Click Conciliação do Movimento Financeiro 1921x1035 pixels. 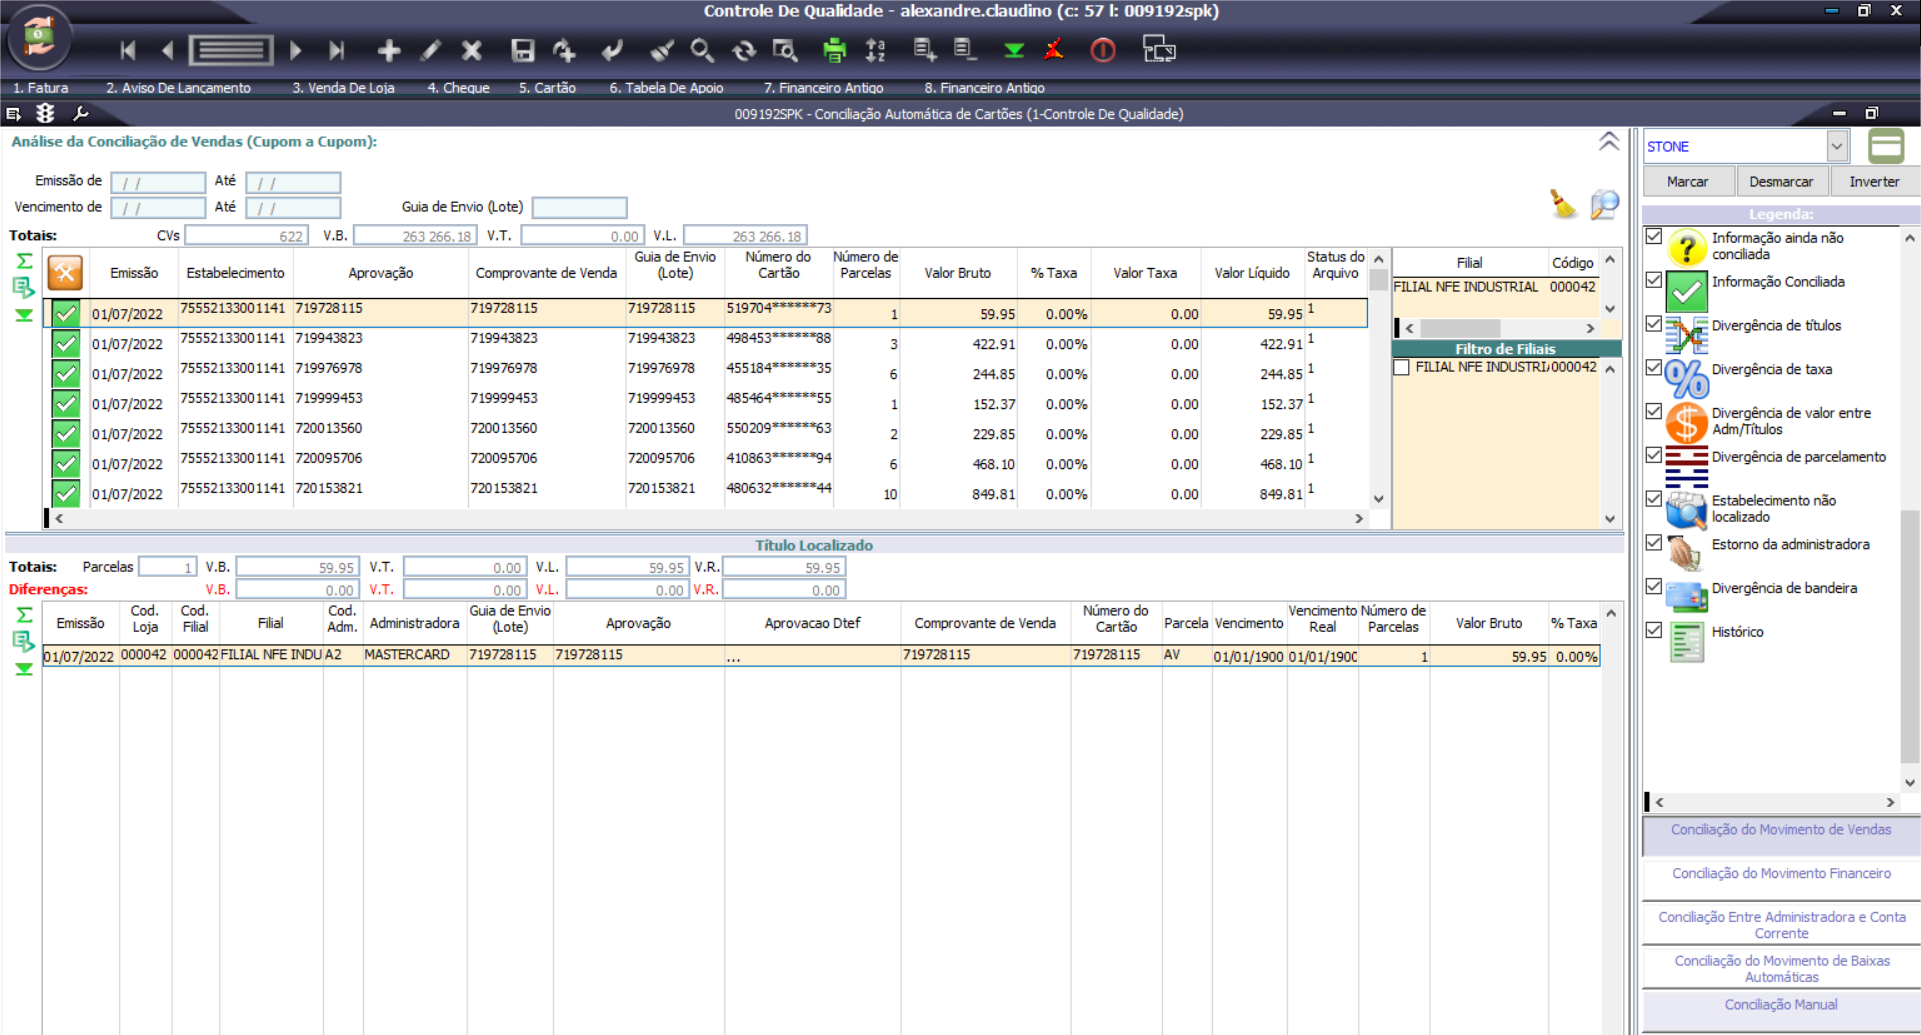[1781, 873]
